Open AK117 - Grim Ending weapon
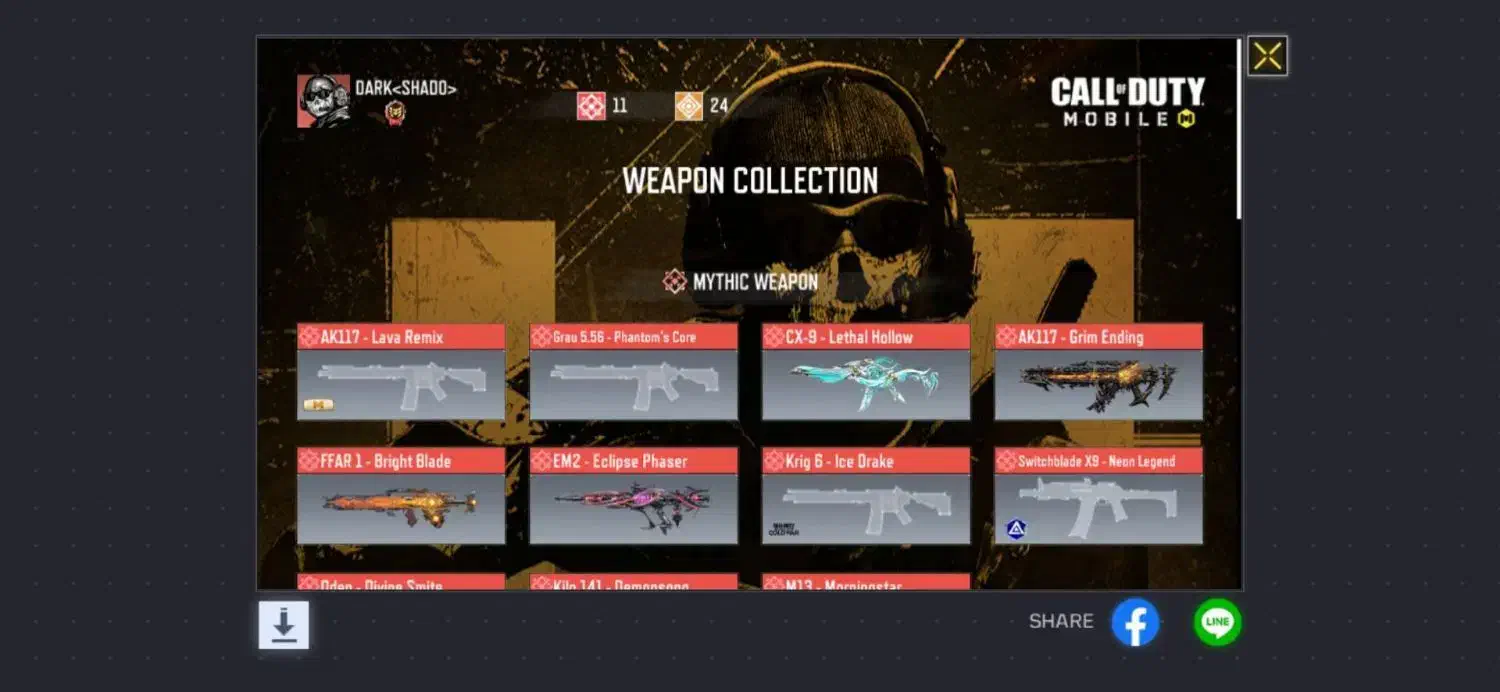 click(x=1099, y=371)
